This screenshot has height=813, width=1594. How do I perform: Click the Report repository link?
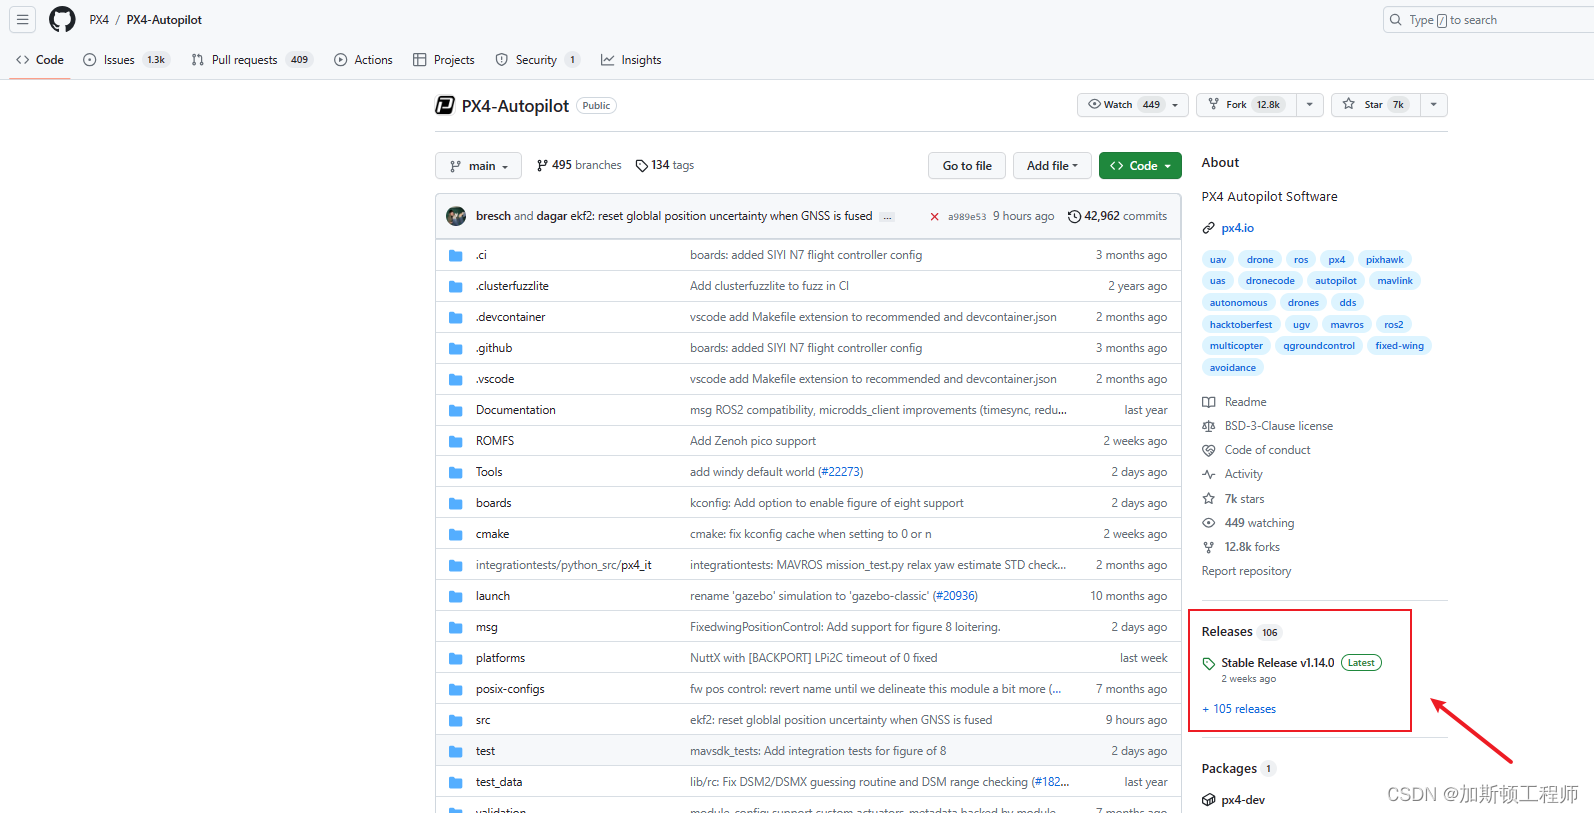pyautogui.click(x=1246, y=571)
